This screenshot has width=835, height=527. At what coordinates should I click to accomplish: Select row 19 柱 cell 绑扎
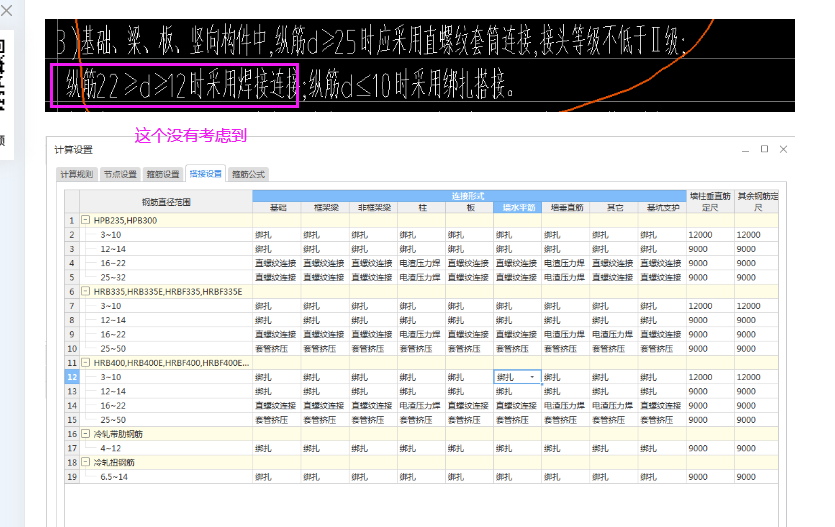click(x=422, y=477)
